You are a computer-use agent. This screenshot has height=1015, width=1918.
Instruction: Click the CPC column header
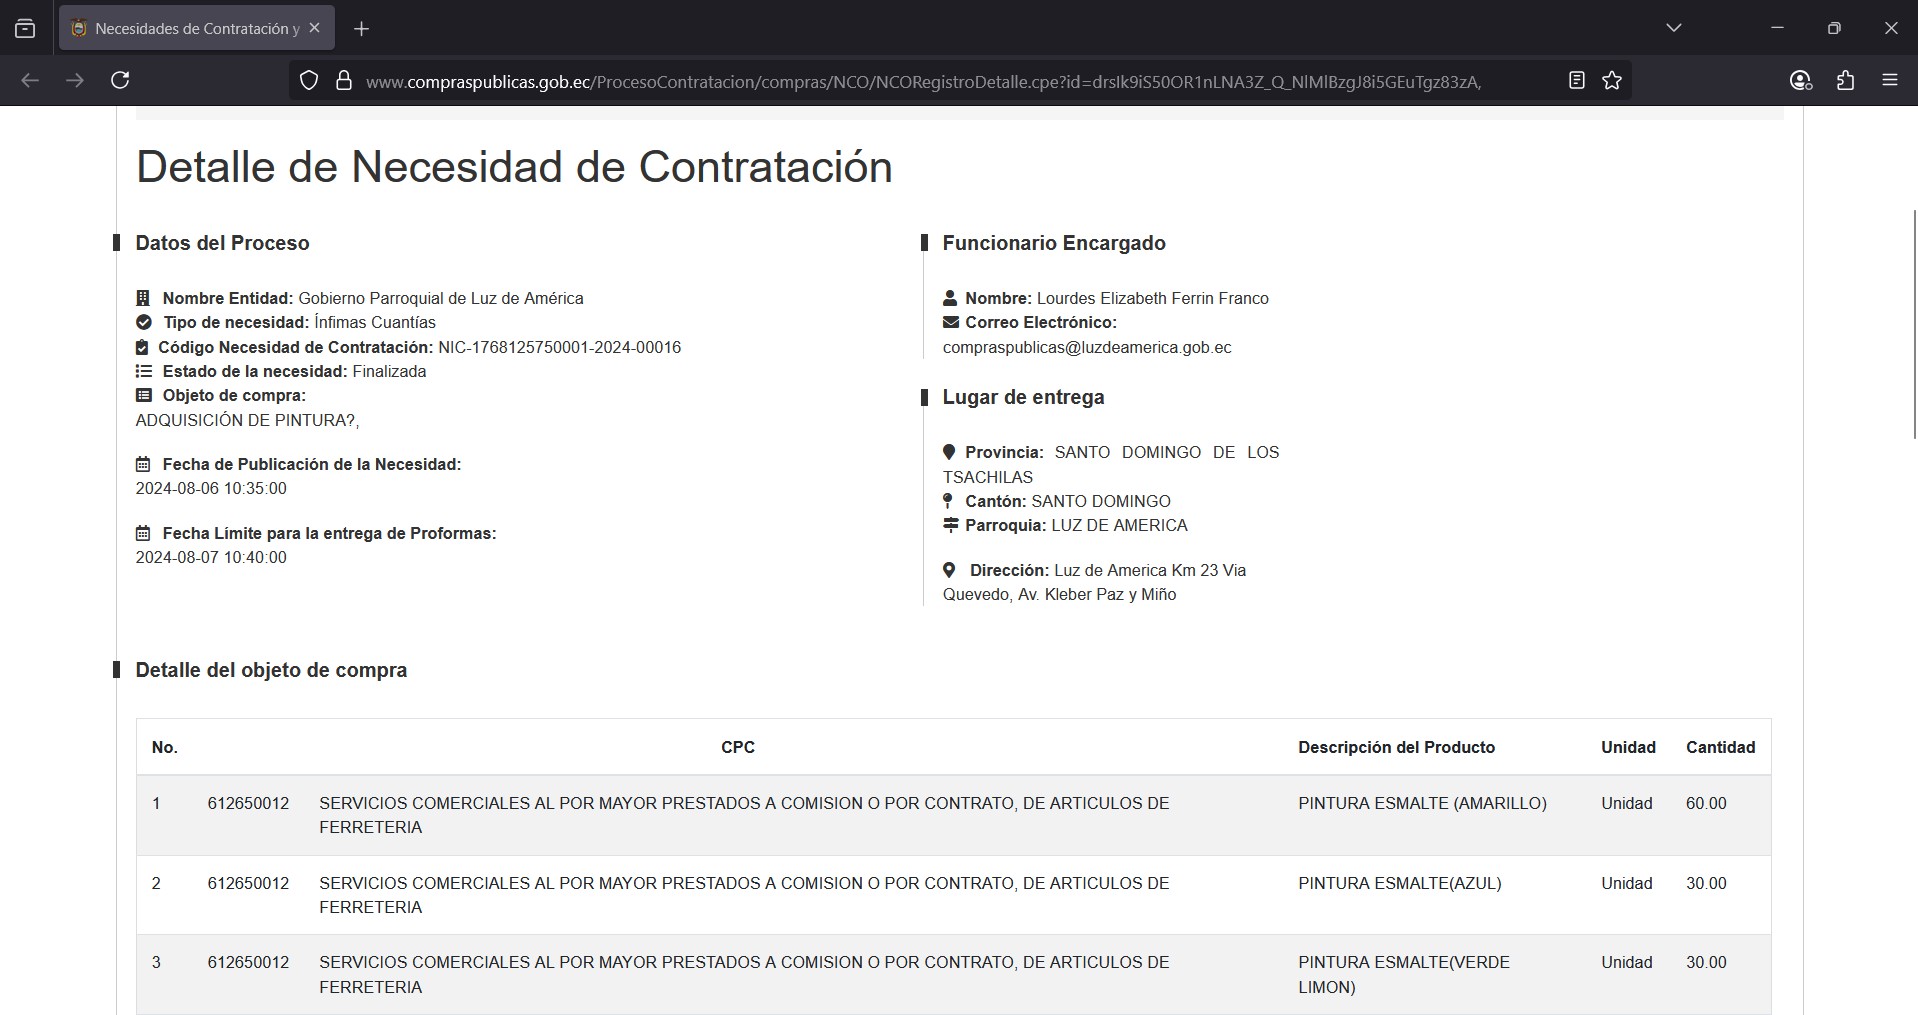click(738, 747)
